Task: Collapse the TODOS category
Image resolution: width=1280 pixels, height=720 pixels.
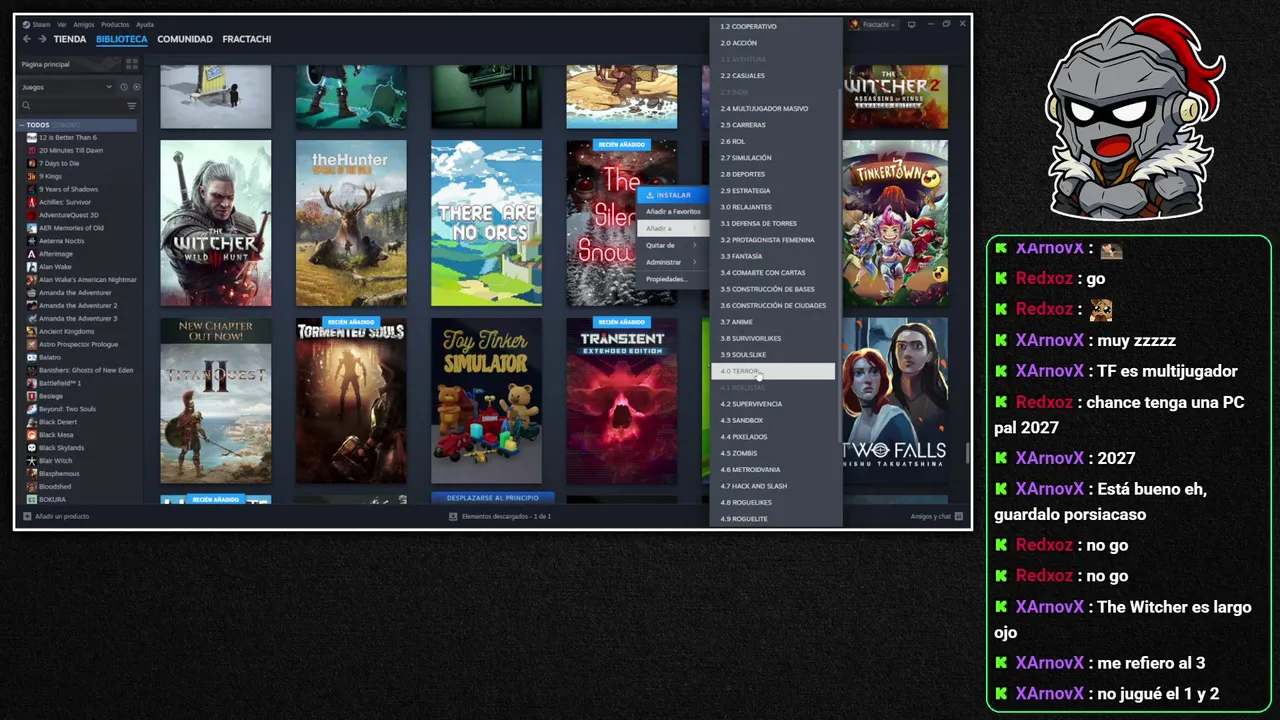Action: (x=21, y=125)
